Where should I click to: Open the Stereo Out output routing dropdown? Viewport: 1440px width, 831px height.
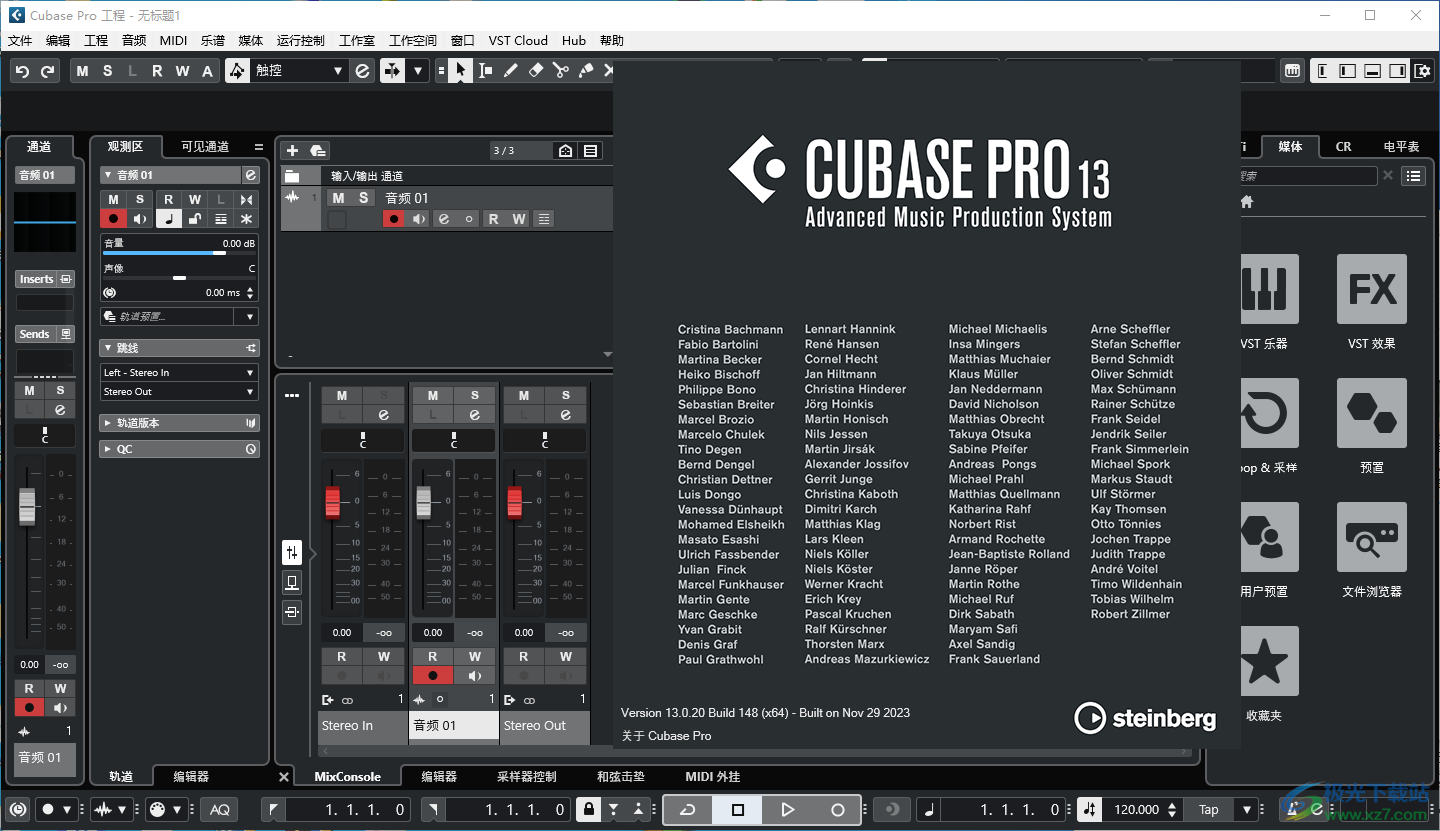tap(179, 391)
